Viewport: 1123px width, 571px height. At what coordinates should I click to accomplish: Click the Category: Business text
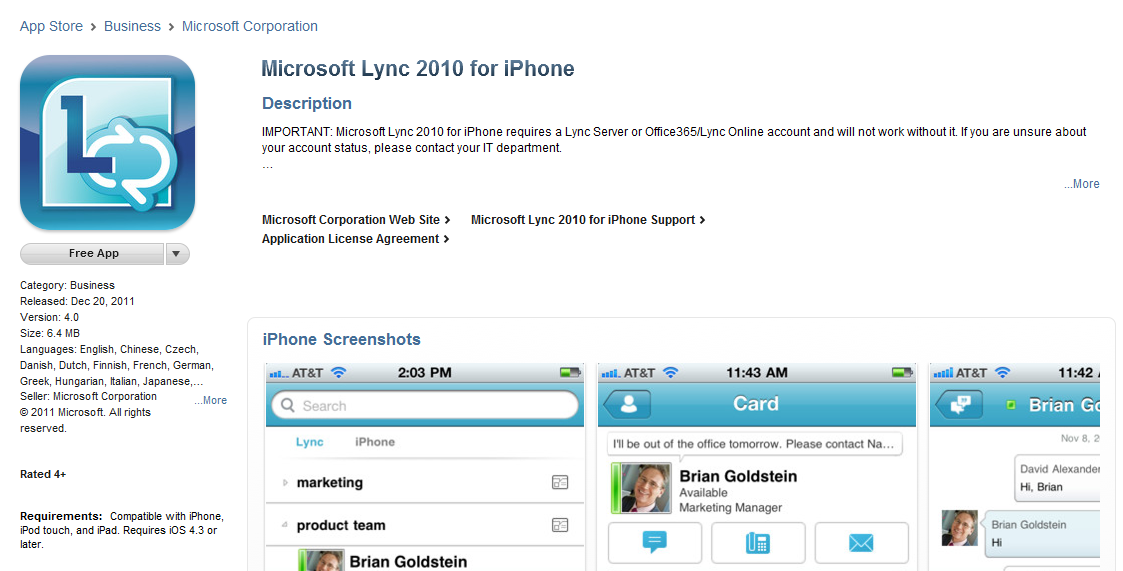click(x=67, y=285)
